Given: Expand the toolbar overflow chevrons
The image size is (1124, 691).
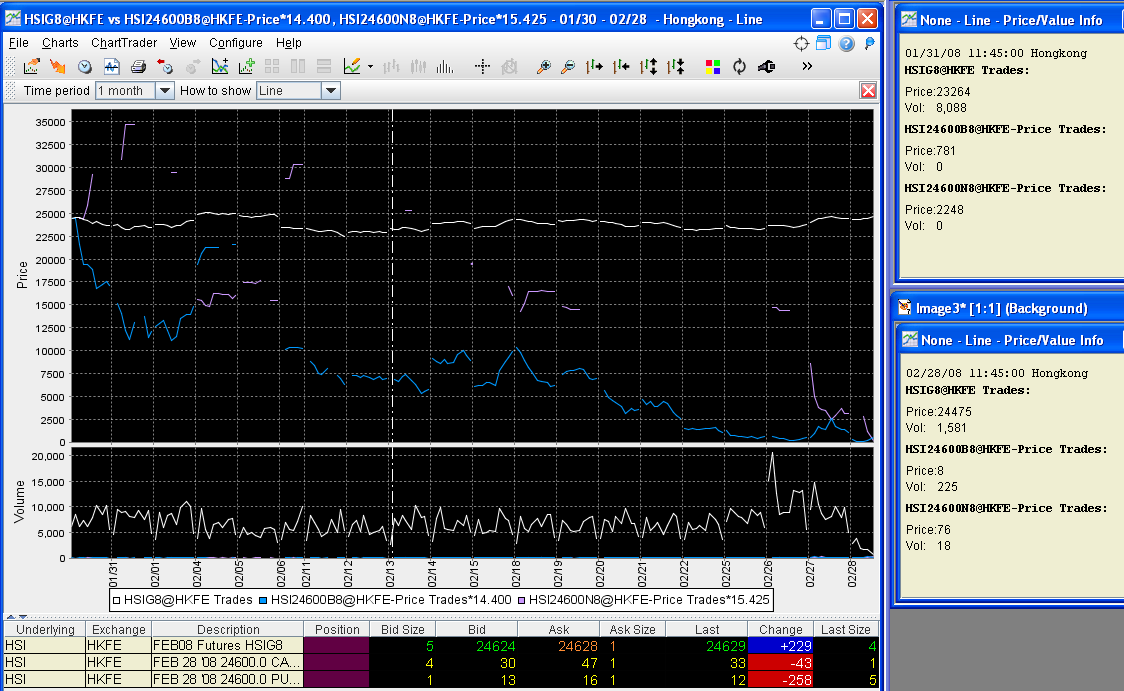Looking at the screenshot, I should click(807, 66).
